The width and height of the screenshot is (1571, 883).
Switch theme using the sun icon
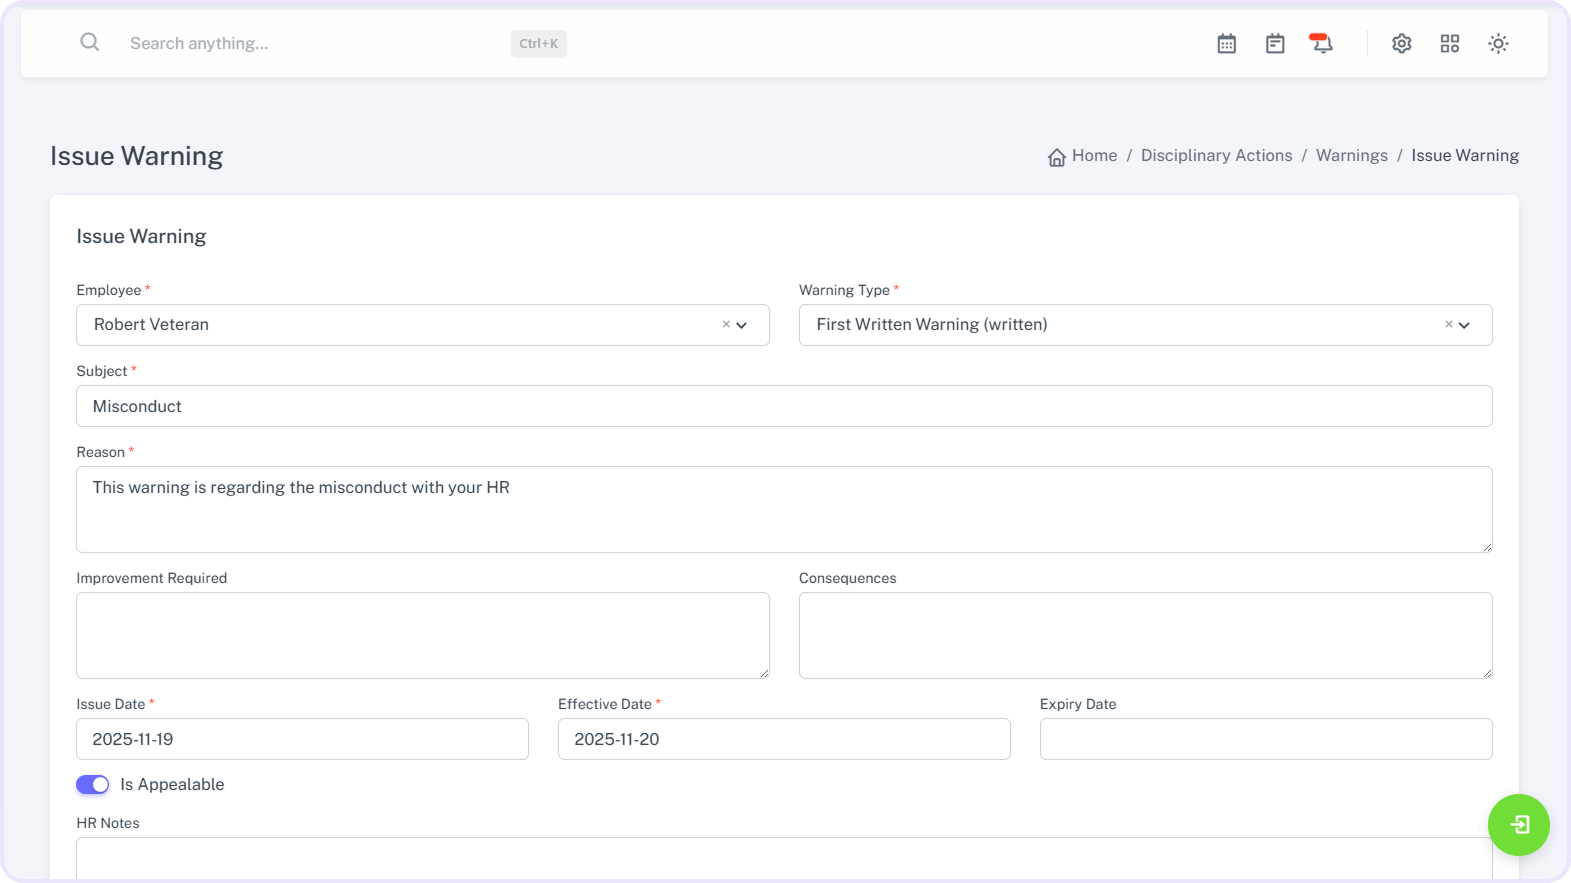(x=1497, y=44)
